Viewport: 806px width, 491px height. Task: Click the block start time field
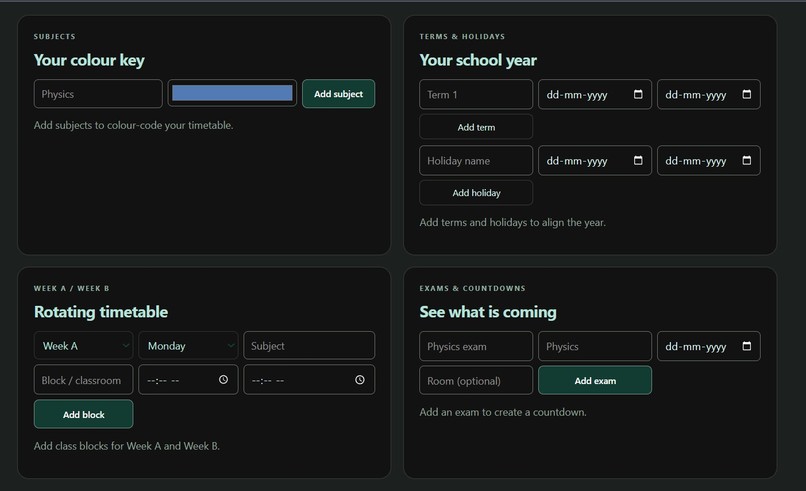point(188,380)
